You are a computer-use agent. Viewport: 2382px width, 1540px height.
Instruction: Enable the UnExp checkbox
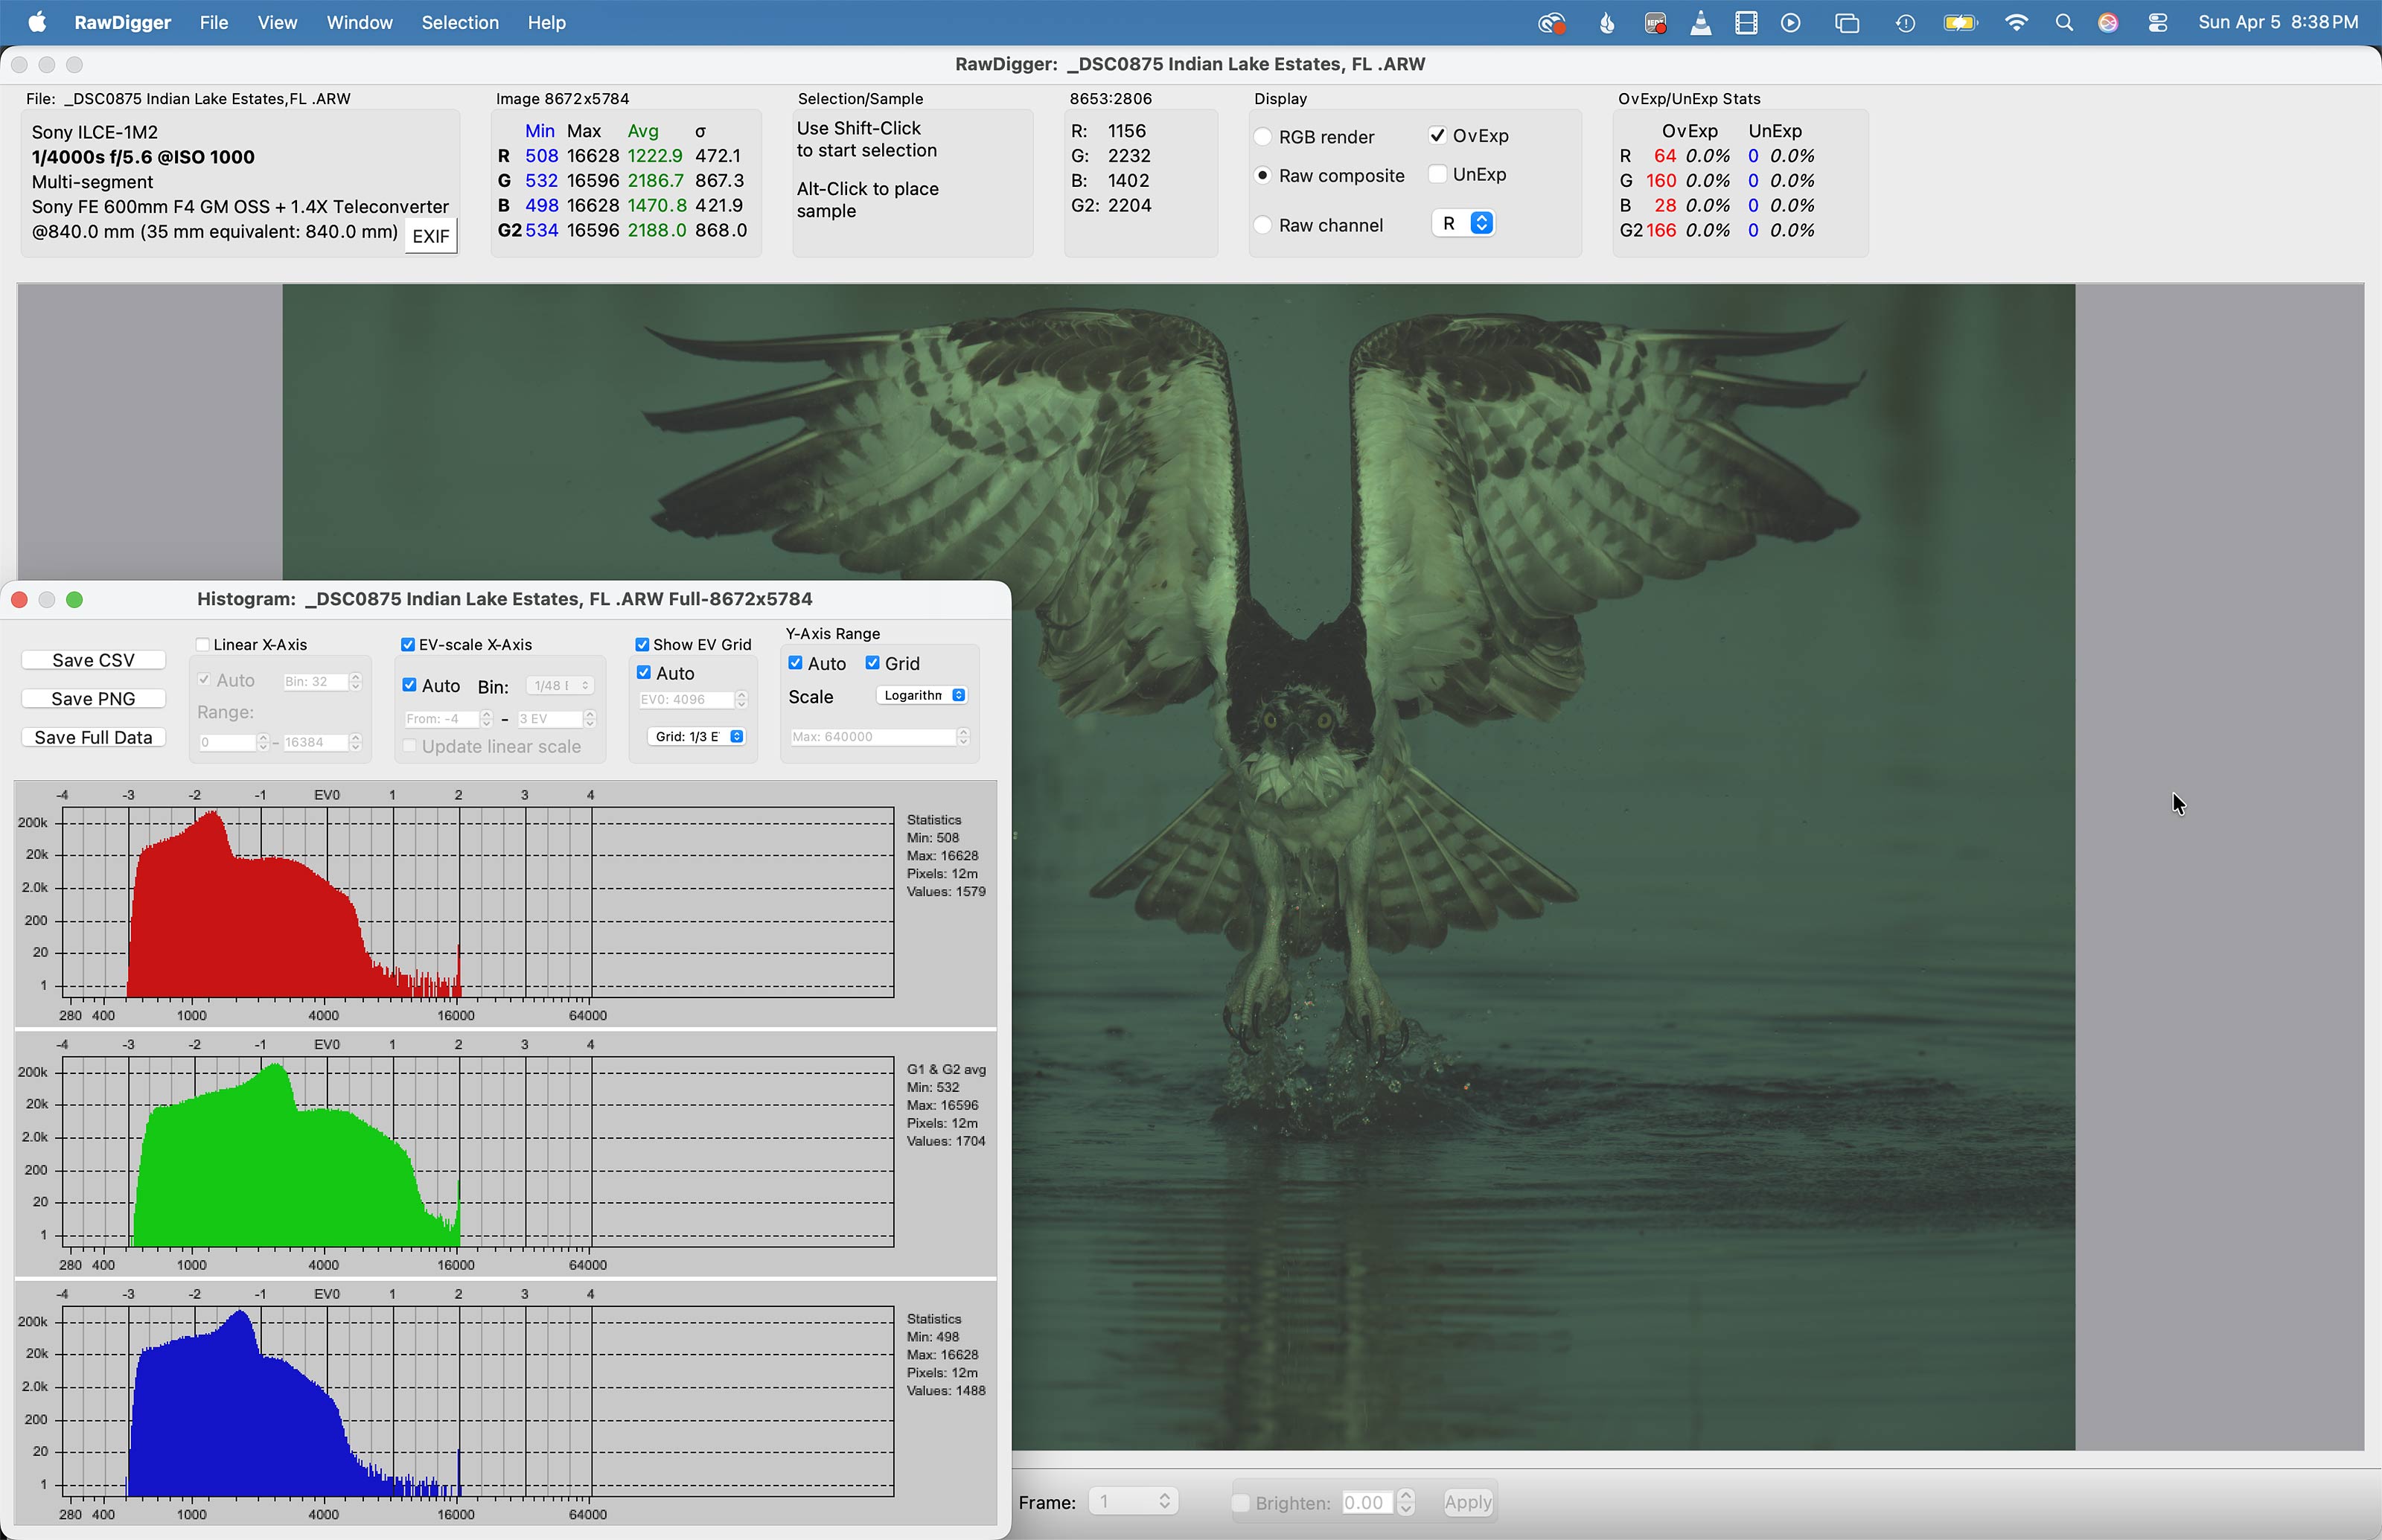(1438, 174)
